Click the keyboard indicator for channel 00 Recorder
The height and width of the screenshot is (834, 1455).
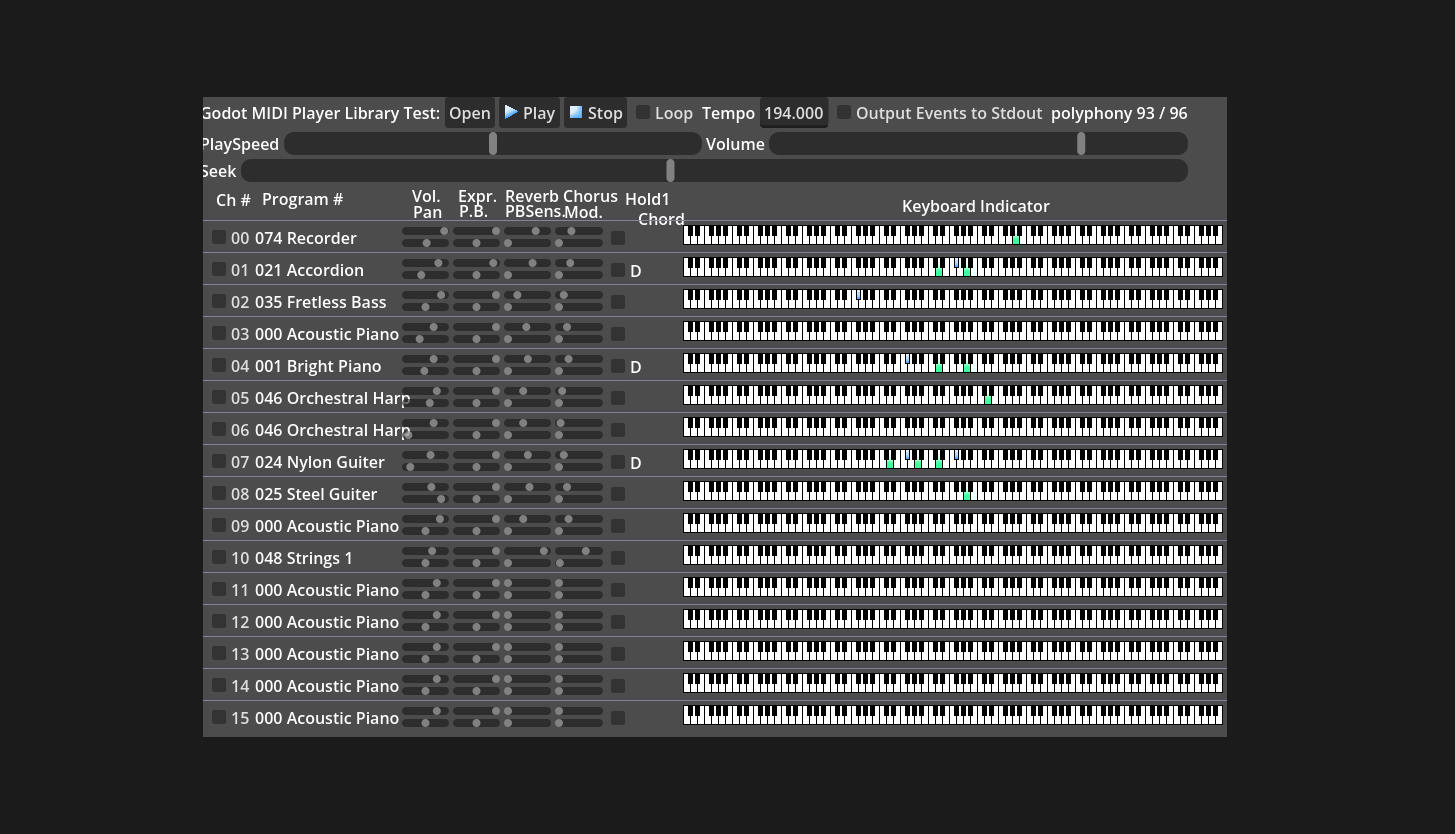click(952, 237)
